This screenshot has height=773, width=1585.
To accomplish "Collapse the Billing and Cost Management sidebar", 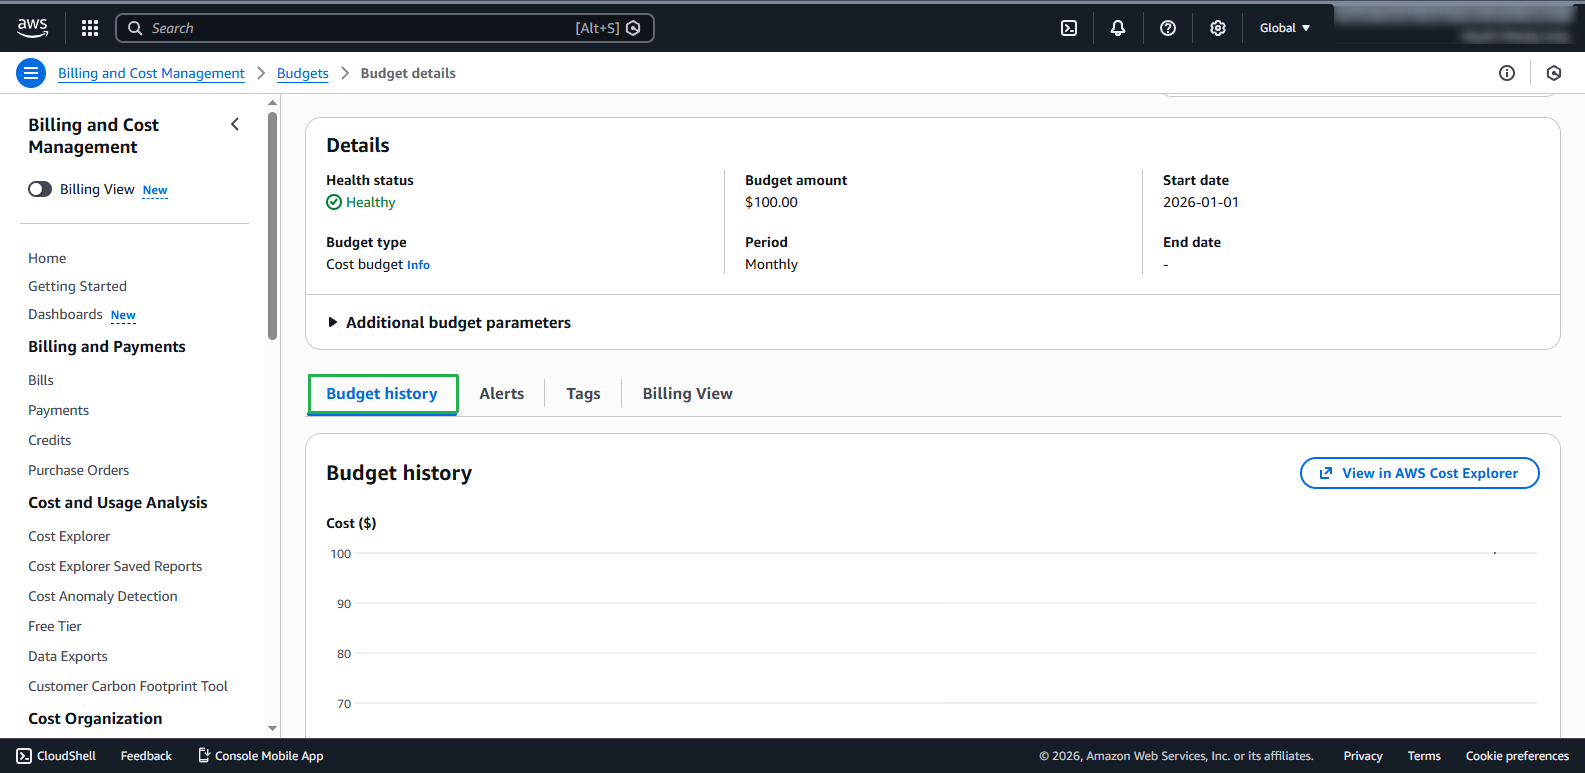I will pyautogui.click(x=235, y=124).
